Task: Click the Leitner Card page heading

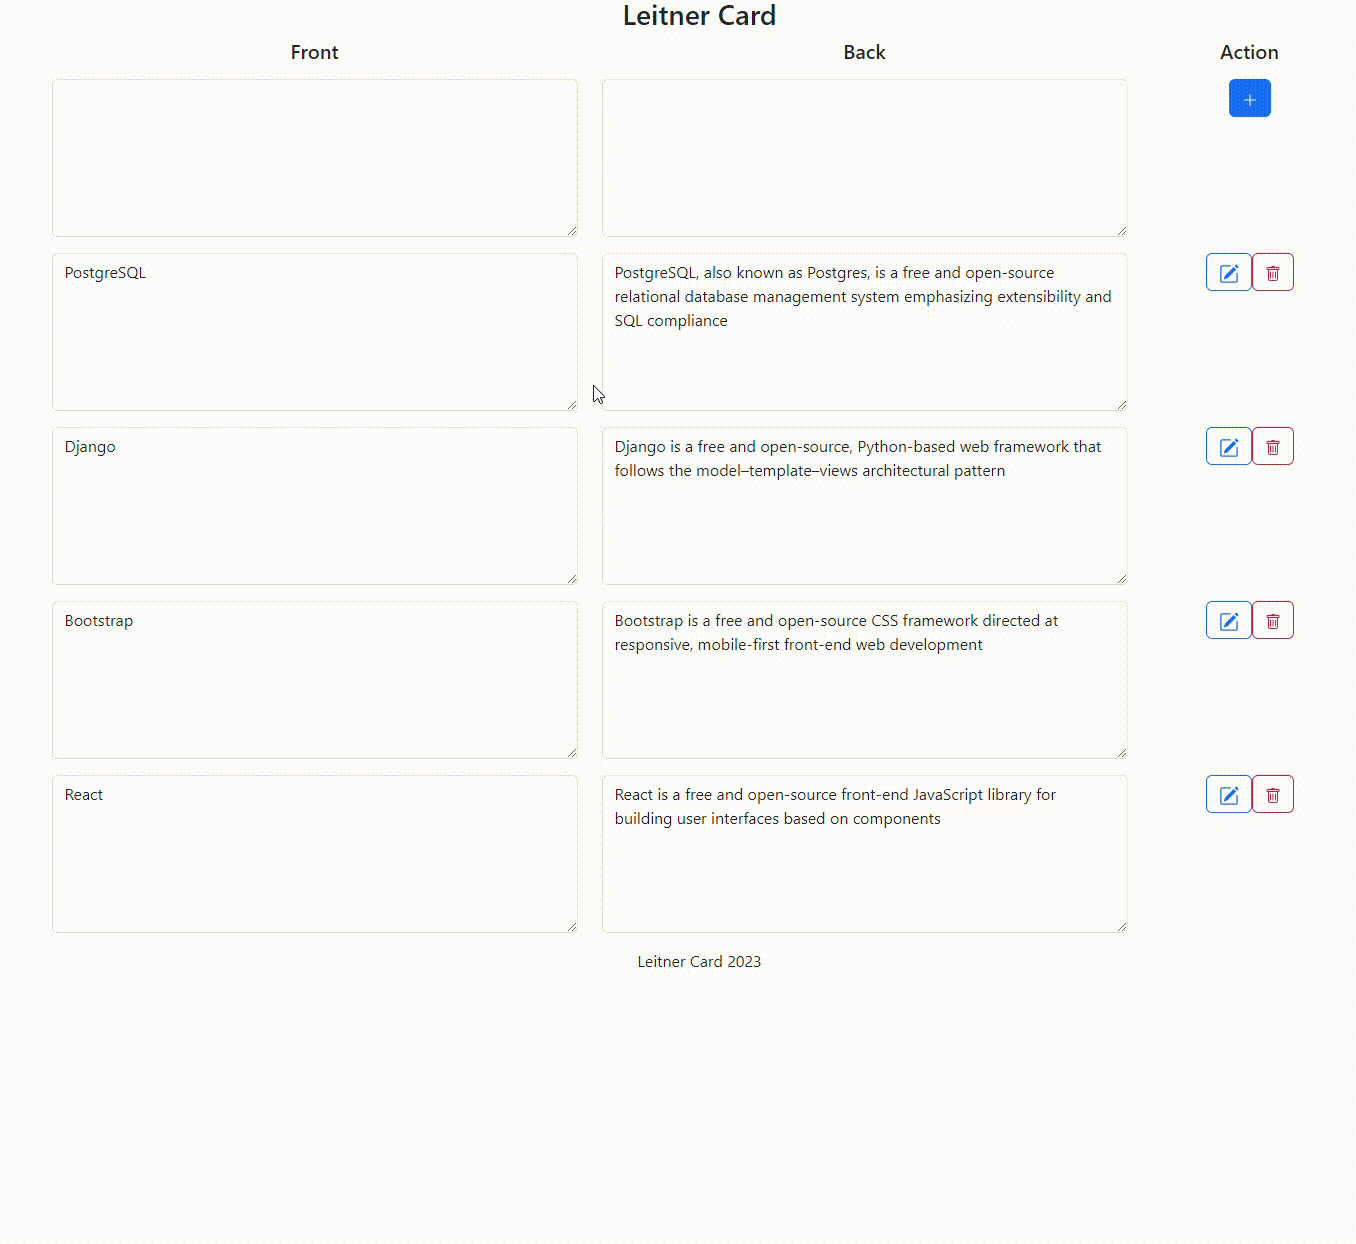Action: coord(699,16)
